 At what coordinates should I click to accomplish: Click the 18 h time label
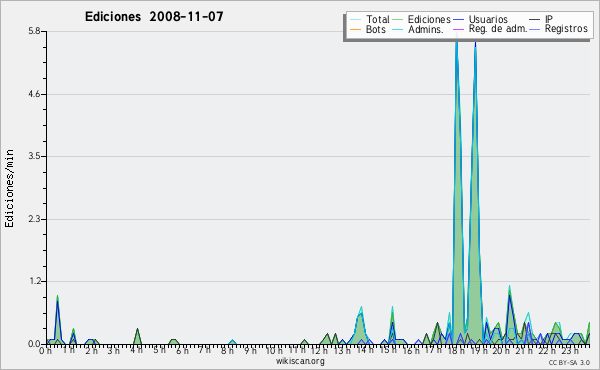456,351
